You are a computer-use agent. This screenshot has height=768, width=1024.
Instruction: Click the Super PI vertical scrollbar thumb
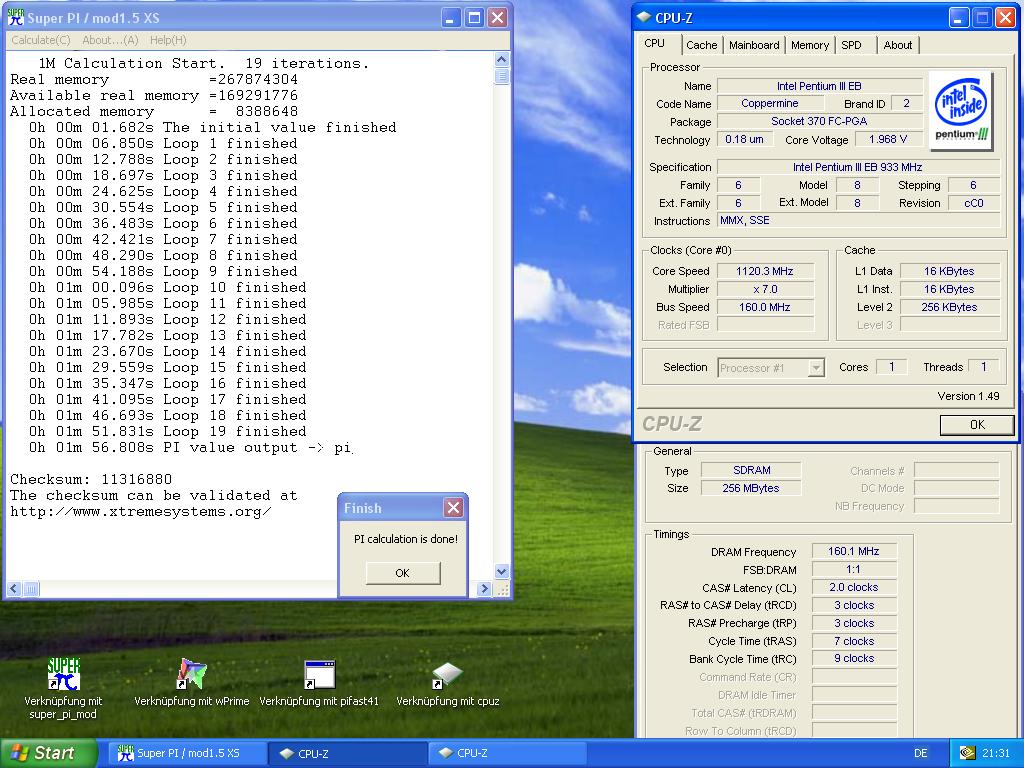[502, 76]
